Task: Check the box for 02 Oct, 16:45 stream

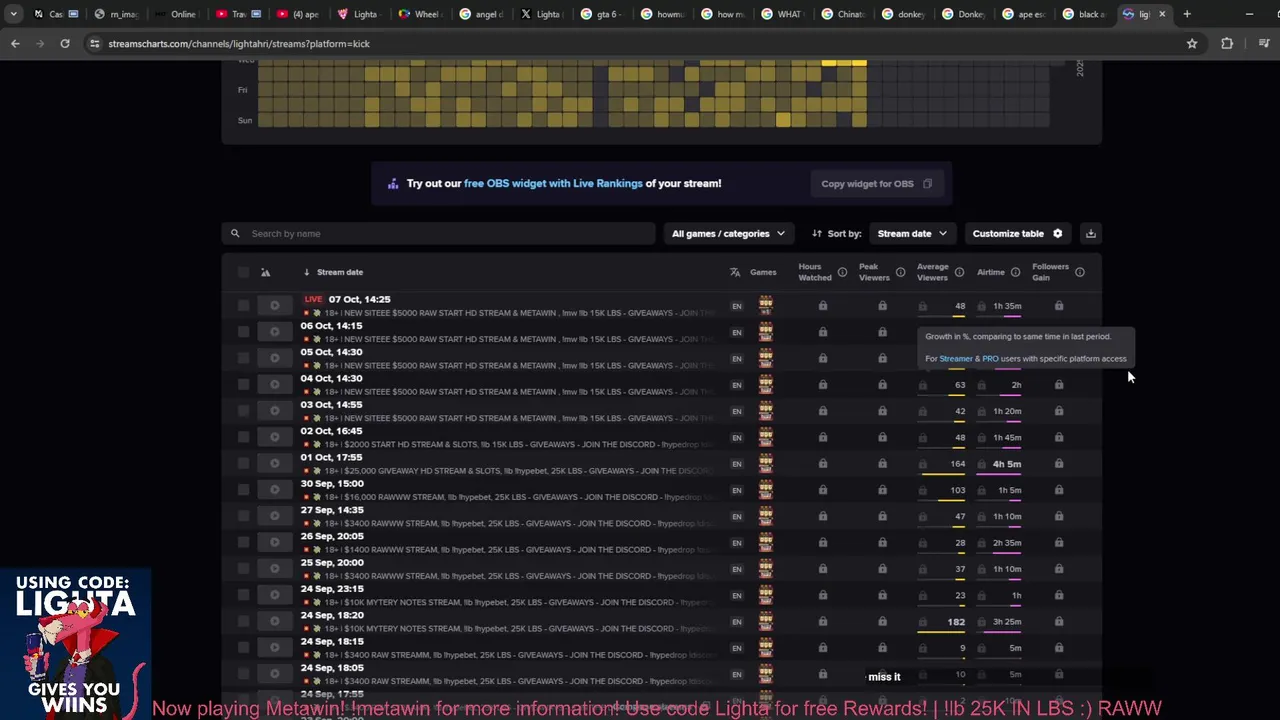Action: (x=243, y=437)
